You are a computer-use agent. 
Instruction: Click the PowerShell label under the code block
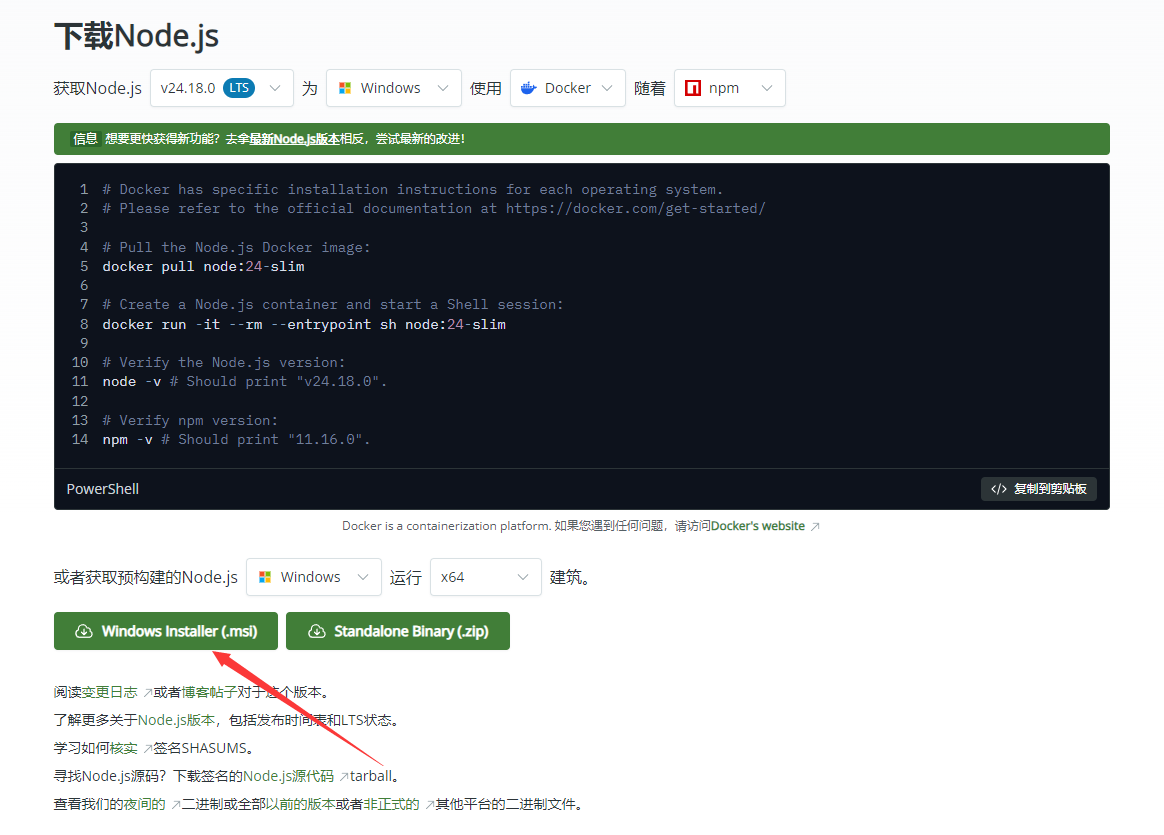click(102, 489)
